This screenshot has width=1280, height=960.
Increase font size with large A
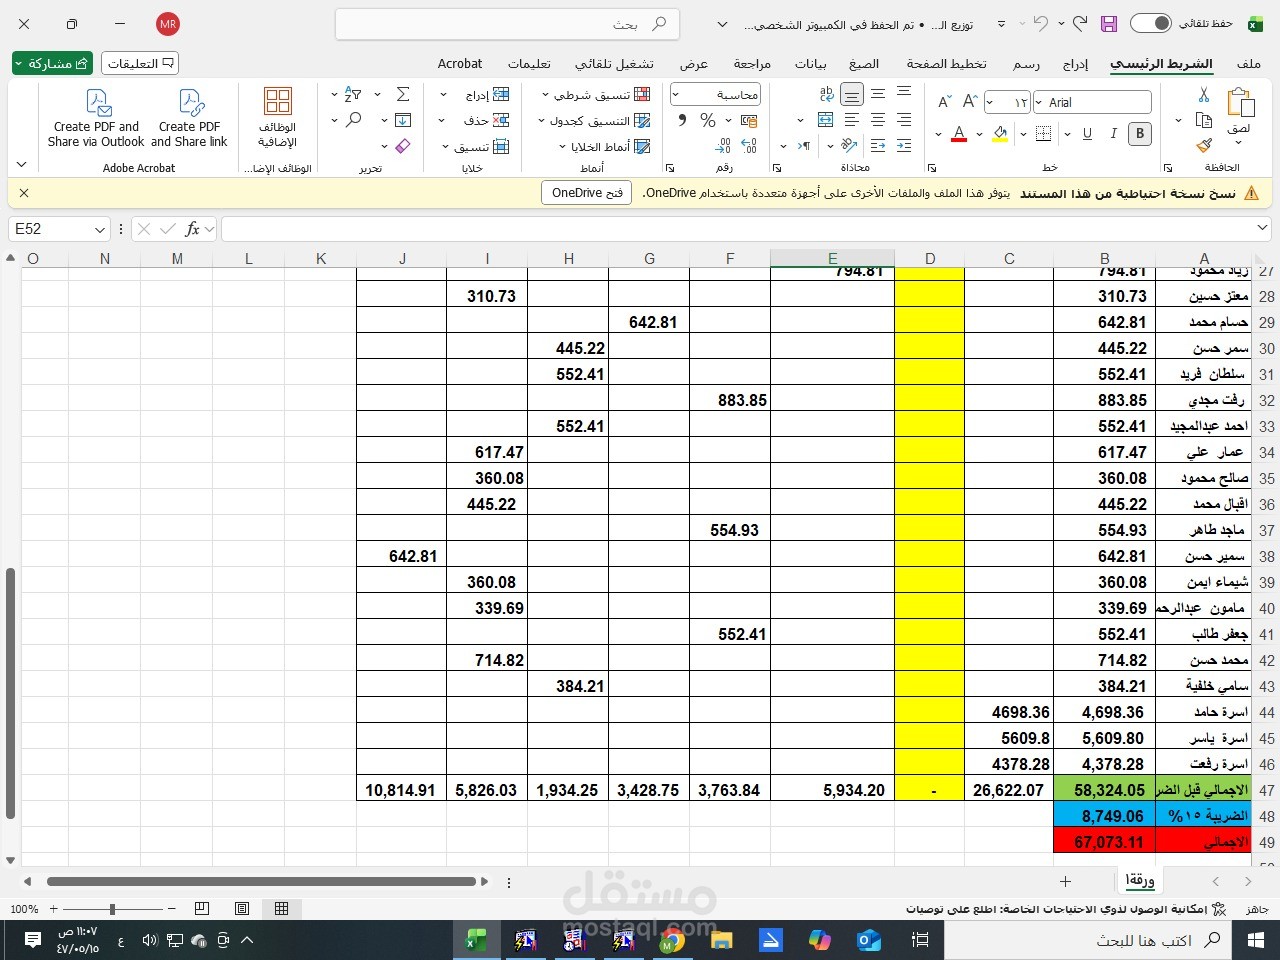point(969,102)
